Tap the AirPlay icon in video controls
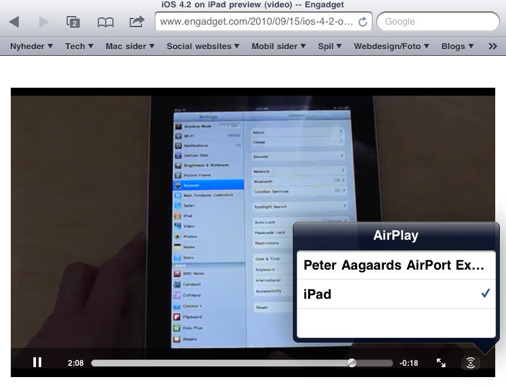The height and width of the screenshot is (386, 506). coord(470,363)
